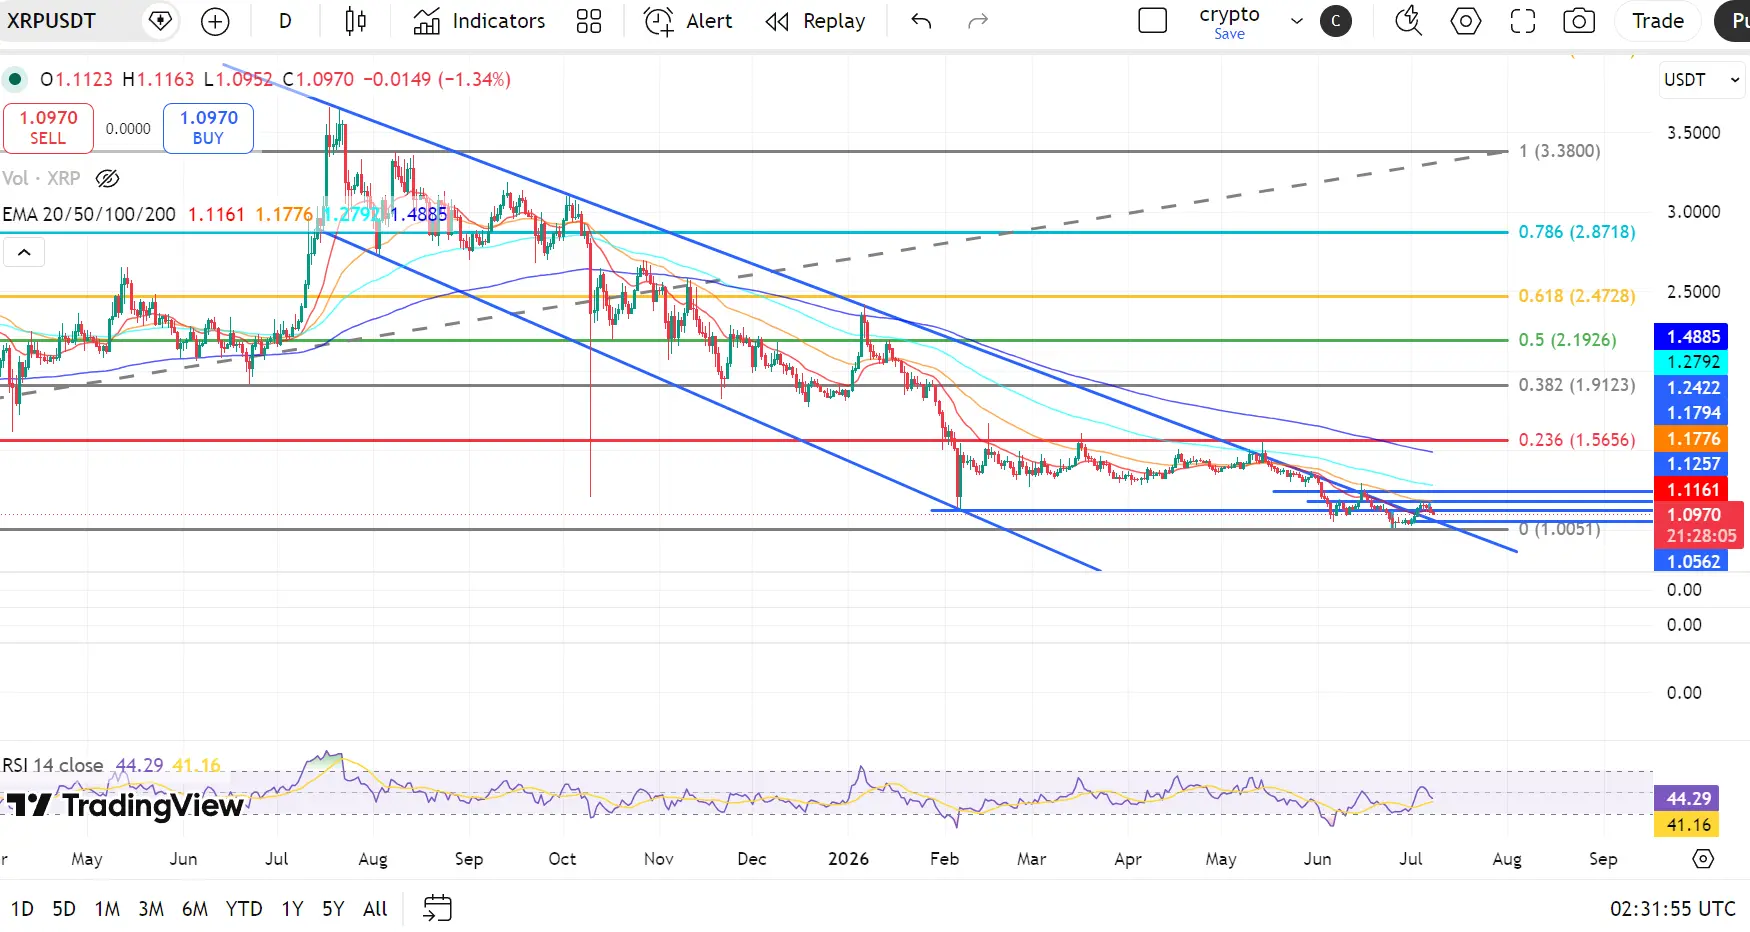The image size is (1750, 932).
Task: Select the 0.382 (1.9123) Fibonacci level label
Action: pos(1577,385)
